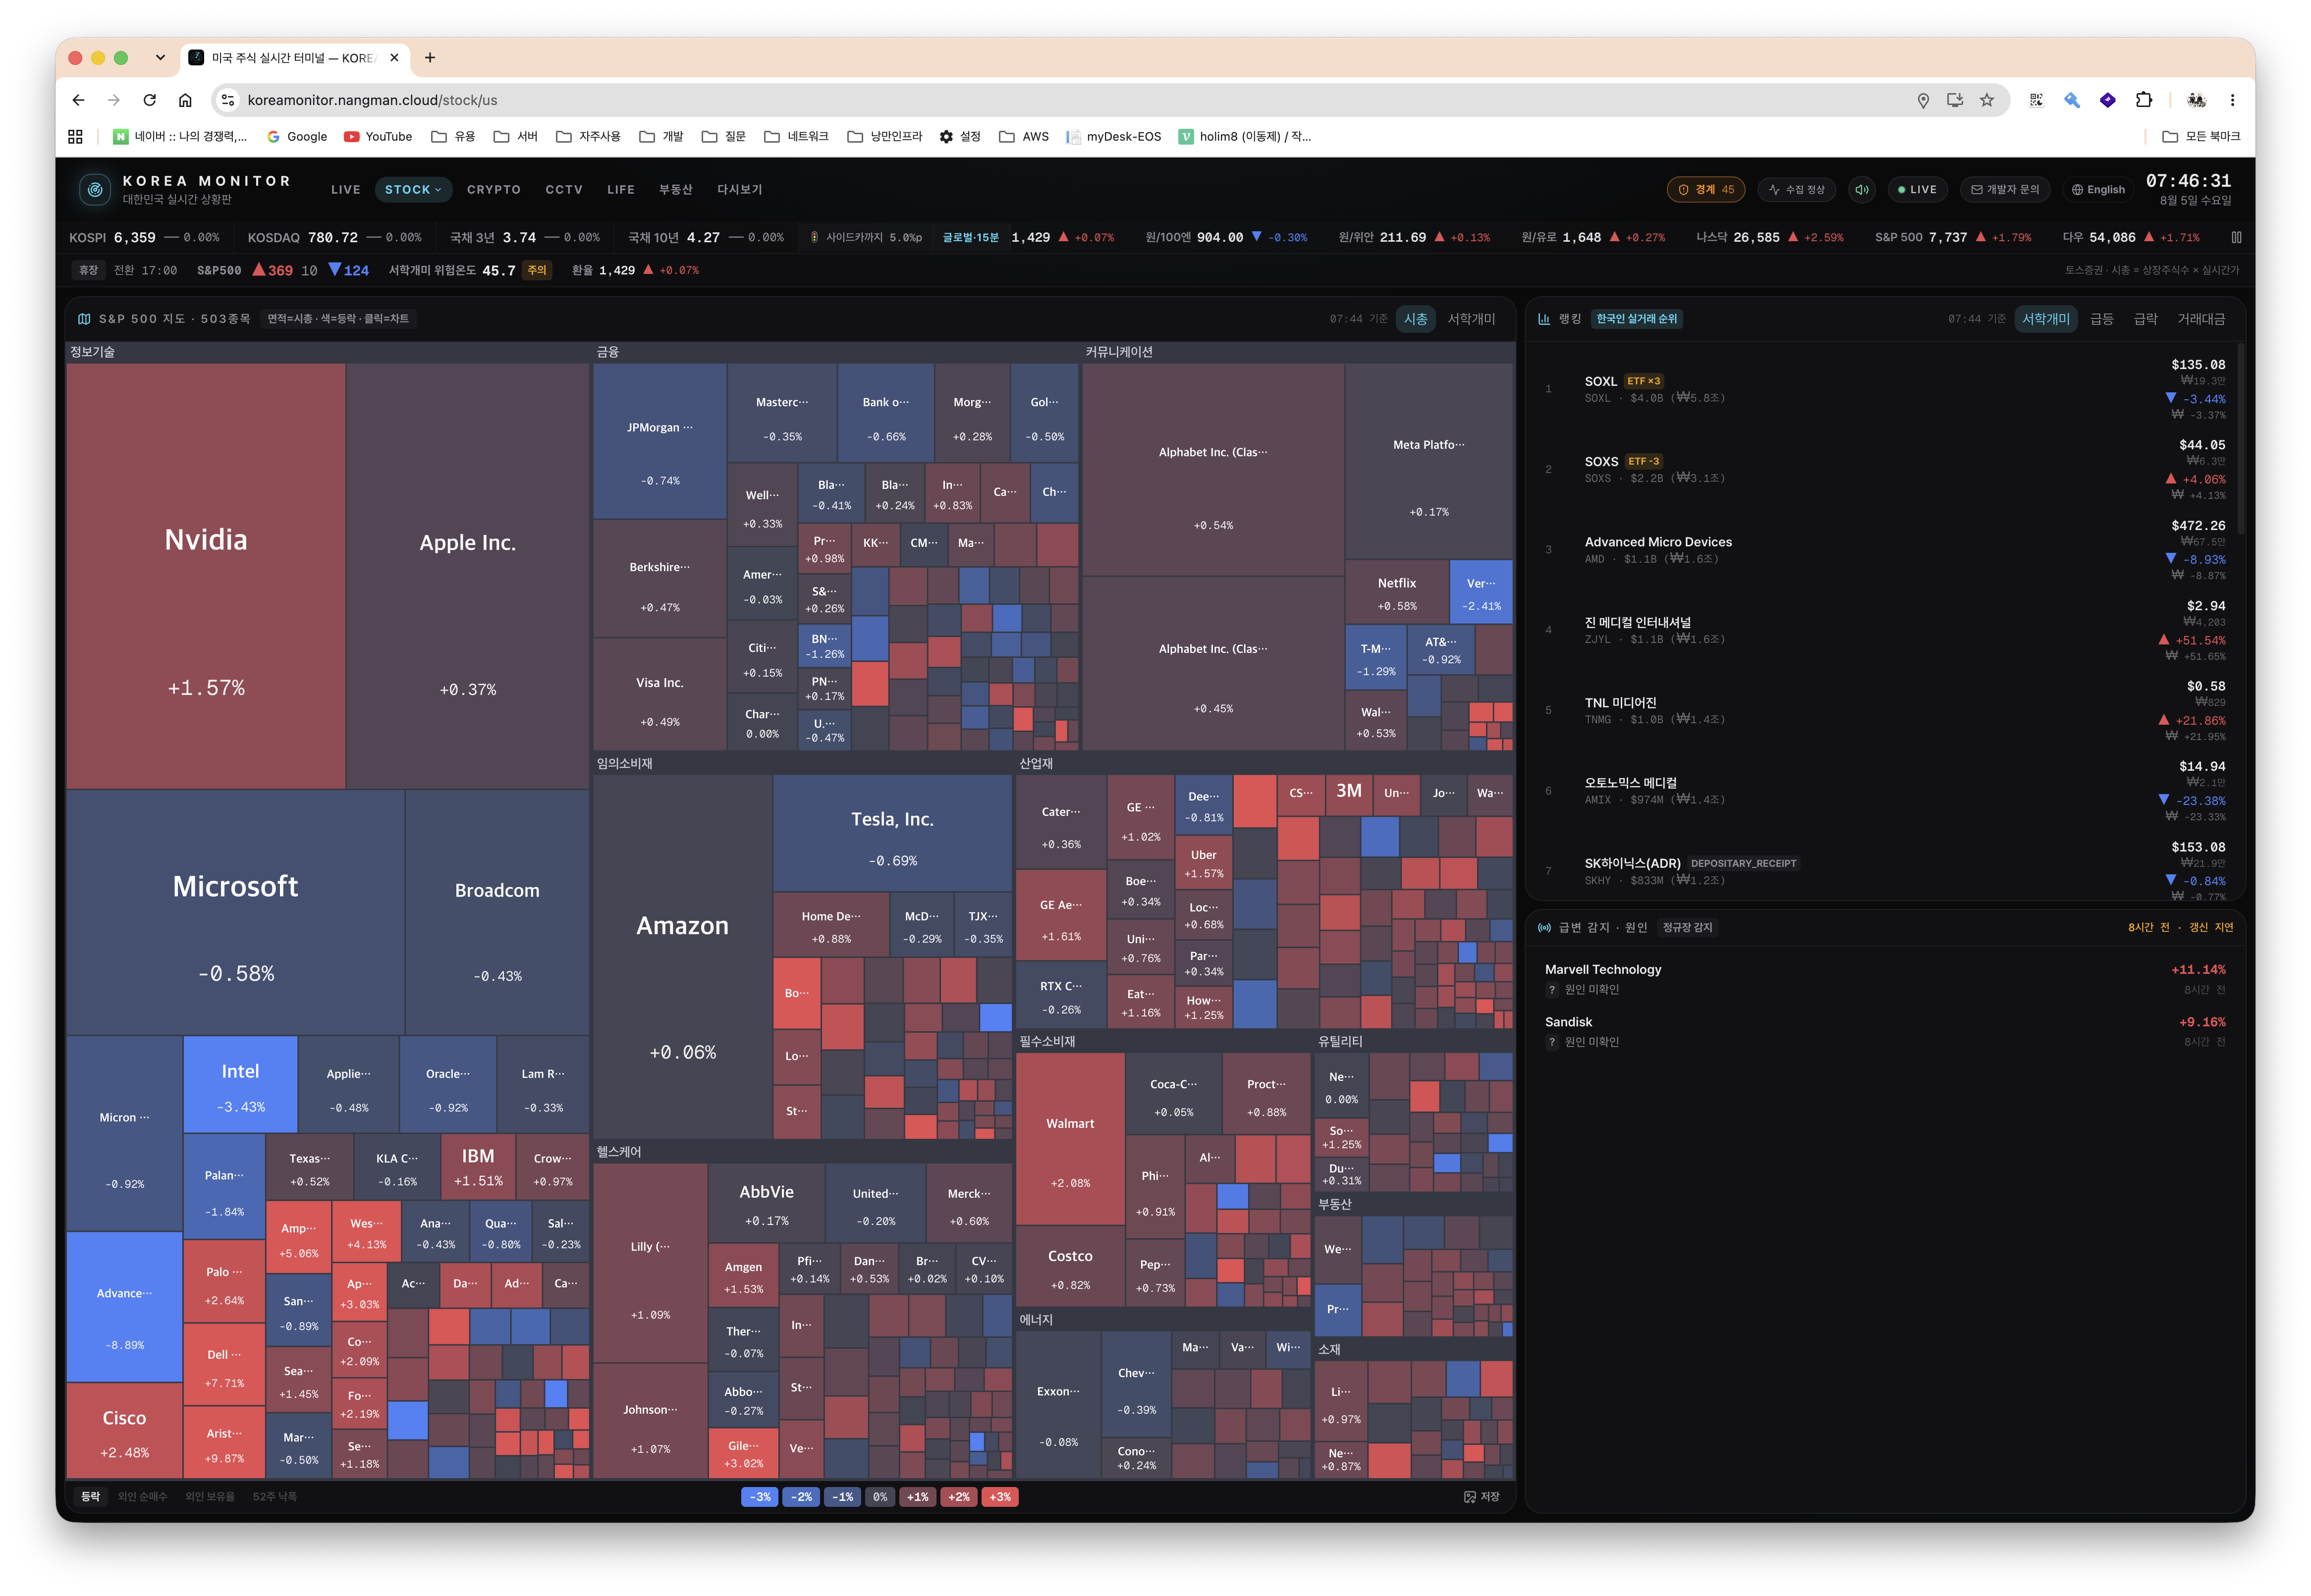The image size is (2311, 1596).
Task: Open the QR code extension icon
Action: pyautogui.click(x=2036, y=100)
